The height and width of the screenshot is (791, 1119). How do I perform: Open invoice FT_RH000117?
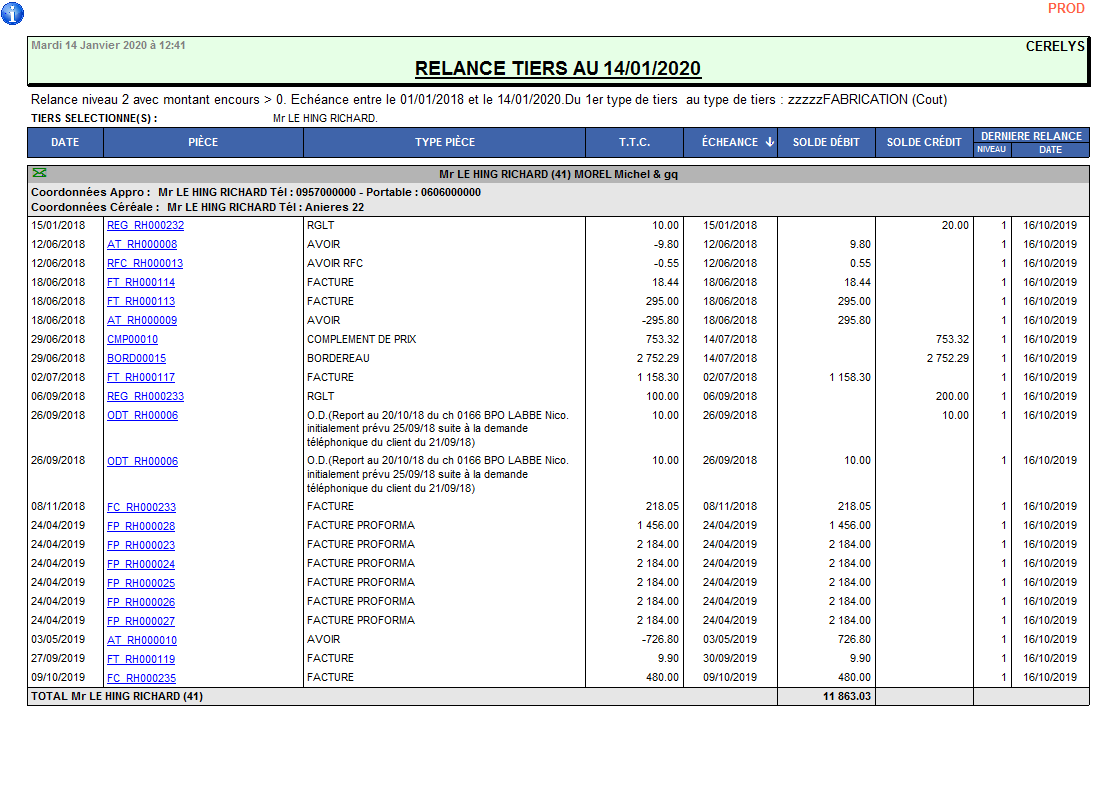pyautogui.click(x=141, y=378)
